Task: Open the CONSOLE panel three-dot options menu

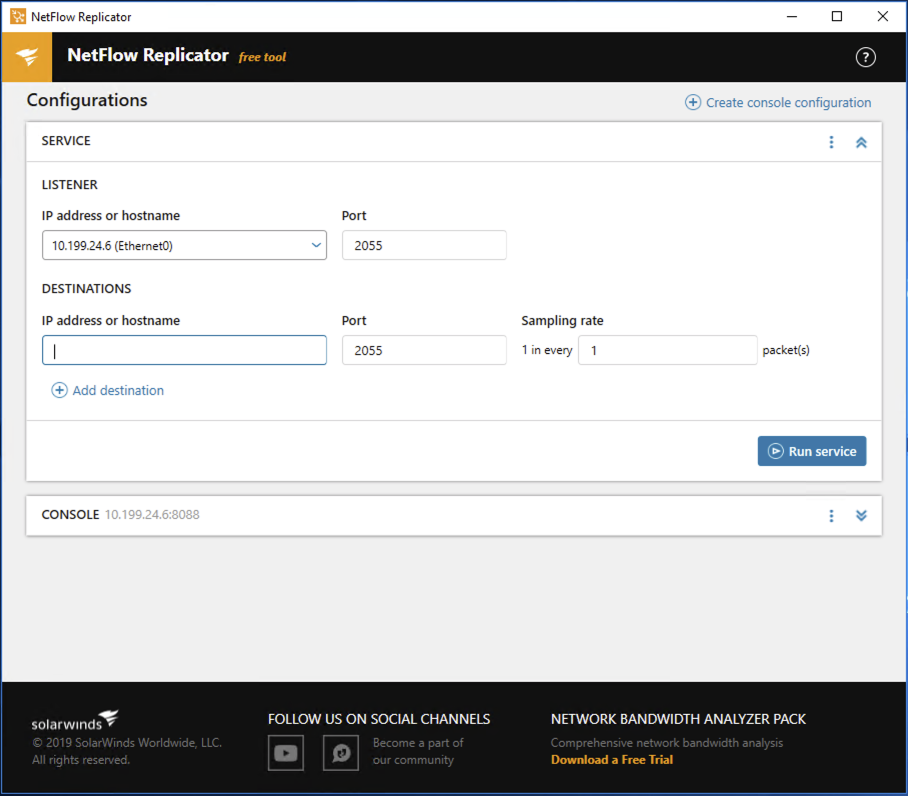Action: pyautogui.click(x=831, y=515)
